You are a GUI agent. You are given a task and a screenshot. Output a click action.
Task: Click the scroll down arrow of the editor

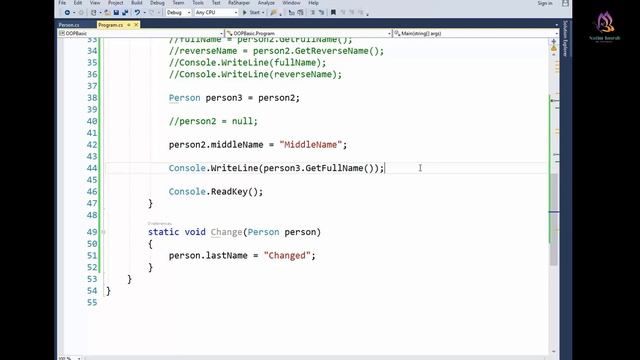[x=554, y=351]
